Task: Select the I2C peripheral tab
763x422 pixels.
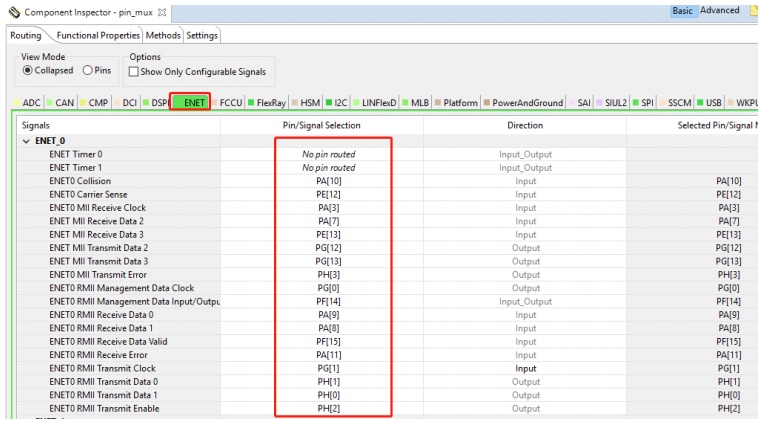Action: pos(341,103)
